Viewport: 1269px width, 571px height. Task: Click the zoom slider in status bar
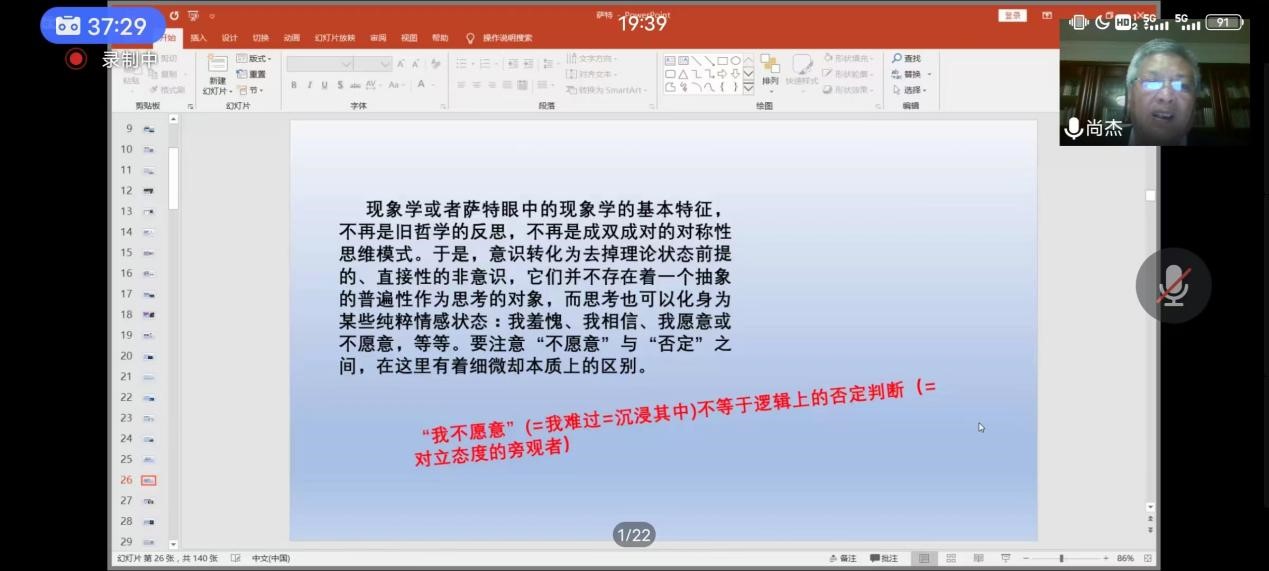tap(1061, 558)
